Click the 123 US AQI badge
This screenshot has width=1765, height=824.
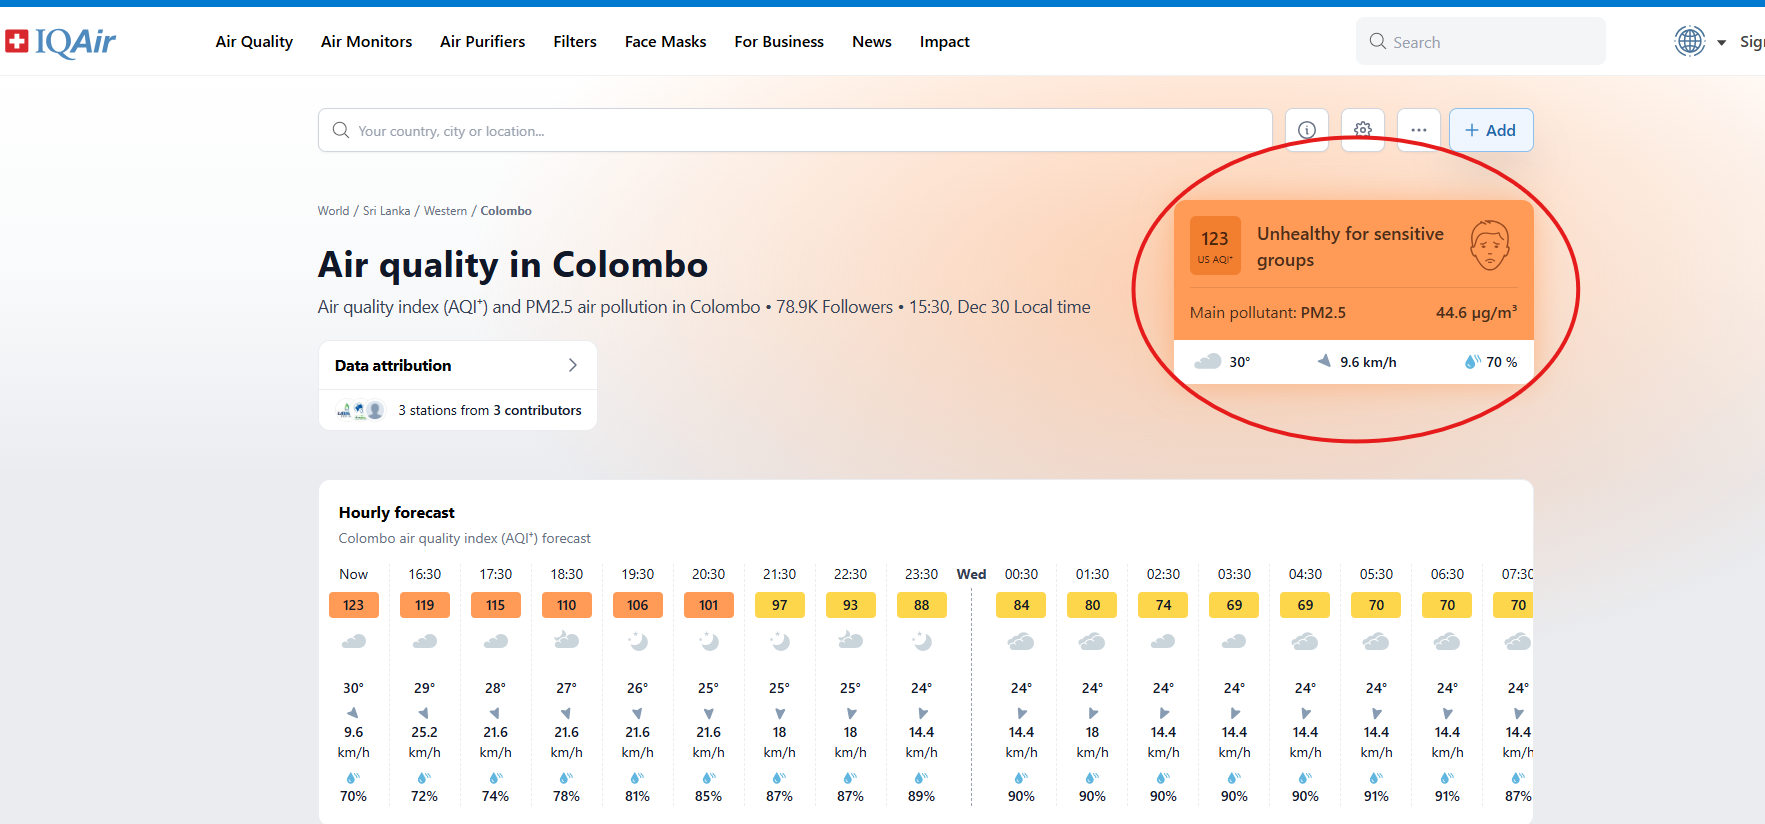coord(1215,245)
